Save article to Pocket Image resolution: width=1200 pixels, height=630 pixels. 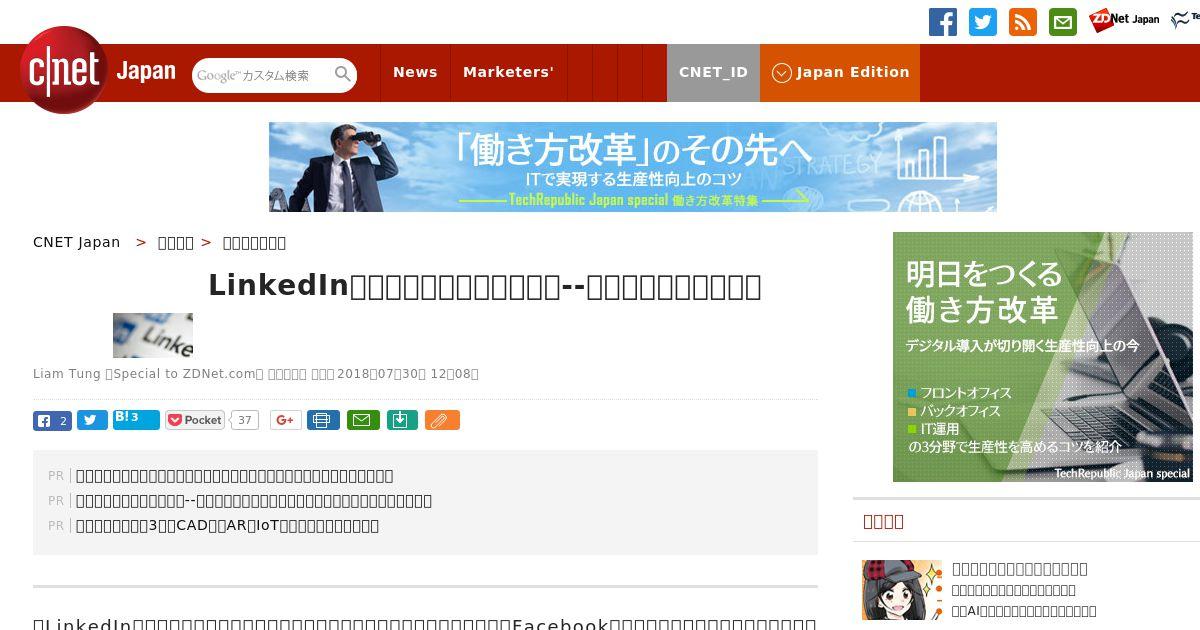[195, 420]
